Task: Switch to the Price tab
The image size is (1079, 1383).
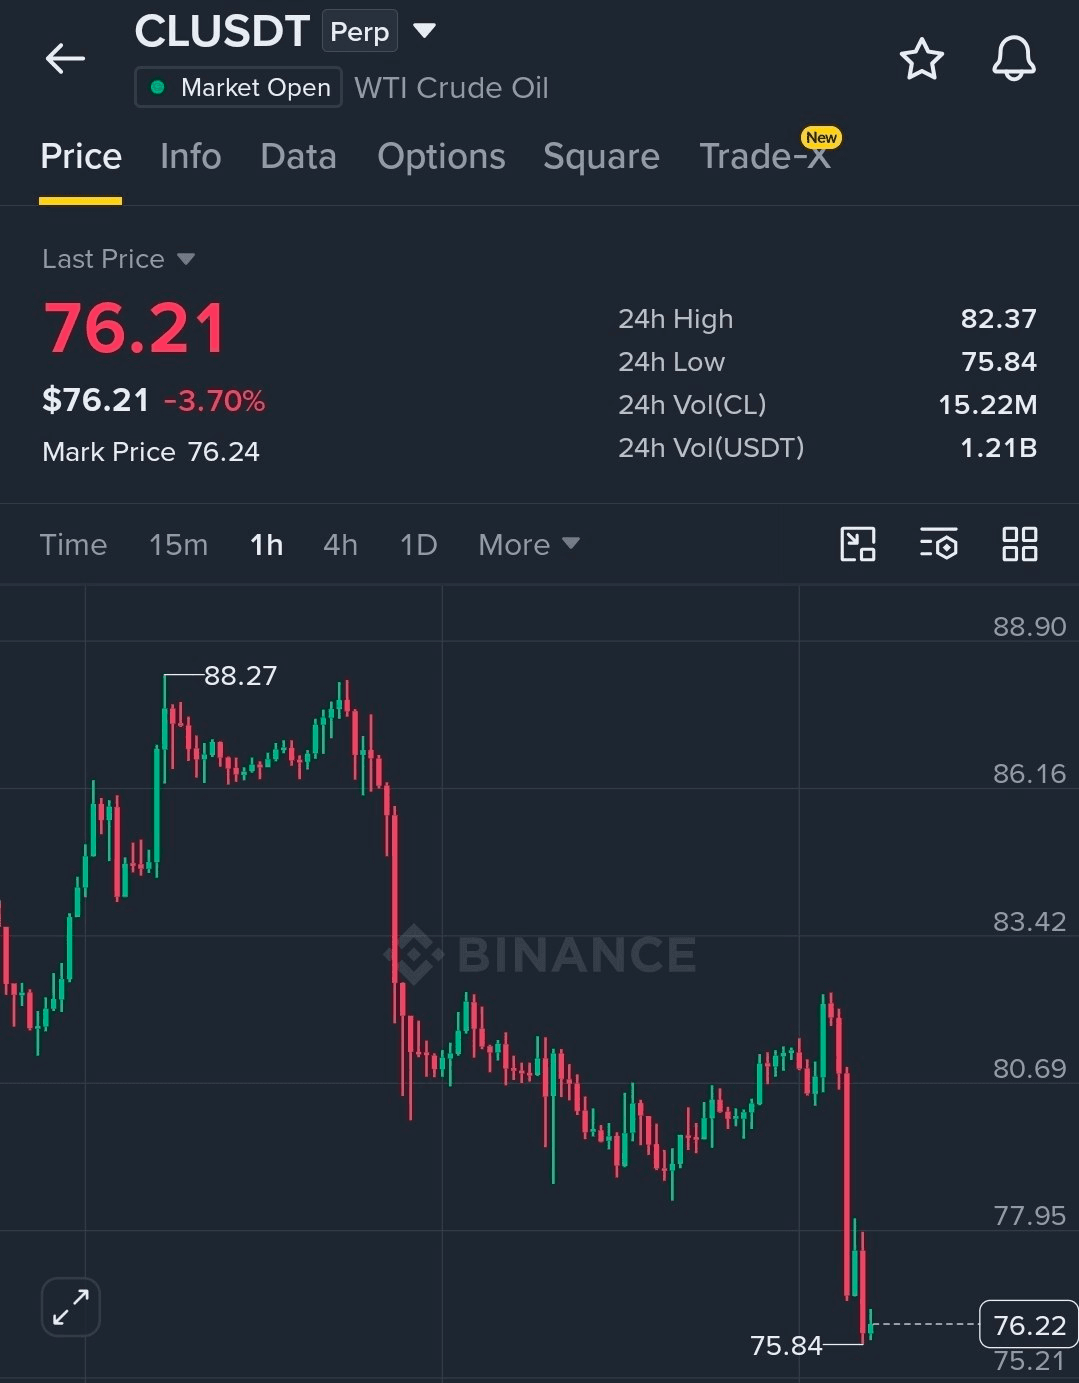Action: pos(81,156)
